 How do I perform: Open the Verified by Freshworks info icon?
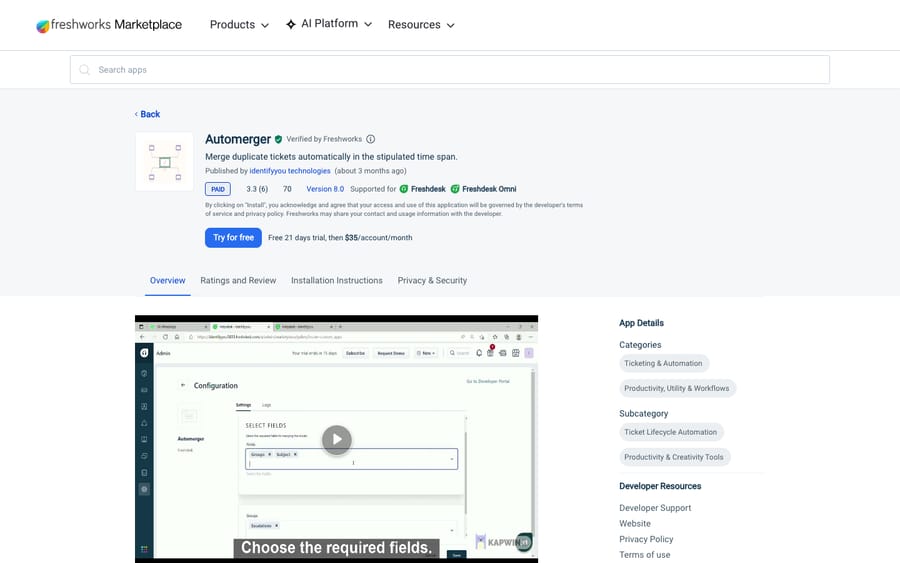click(x=371, y=139)
